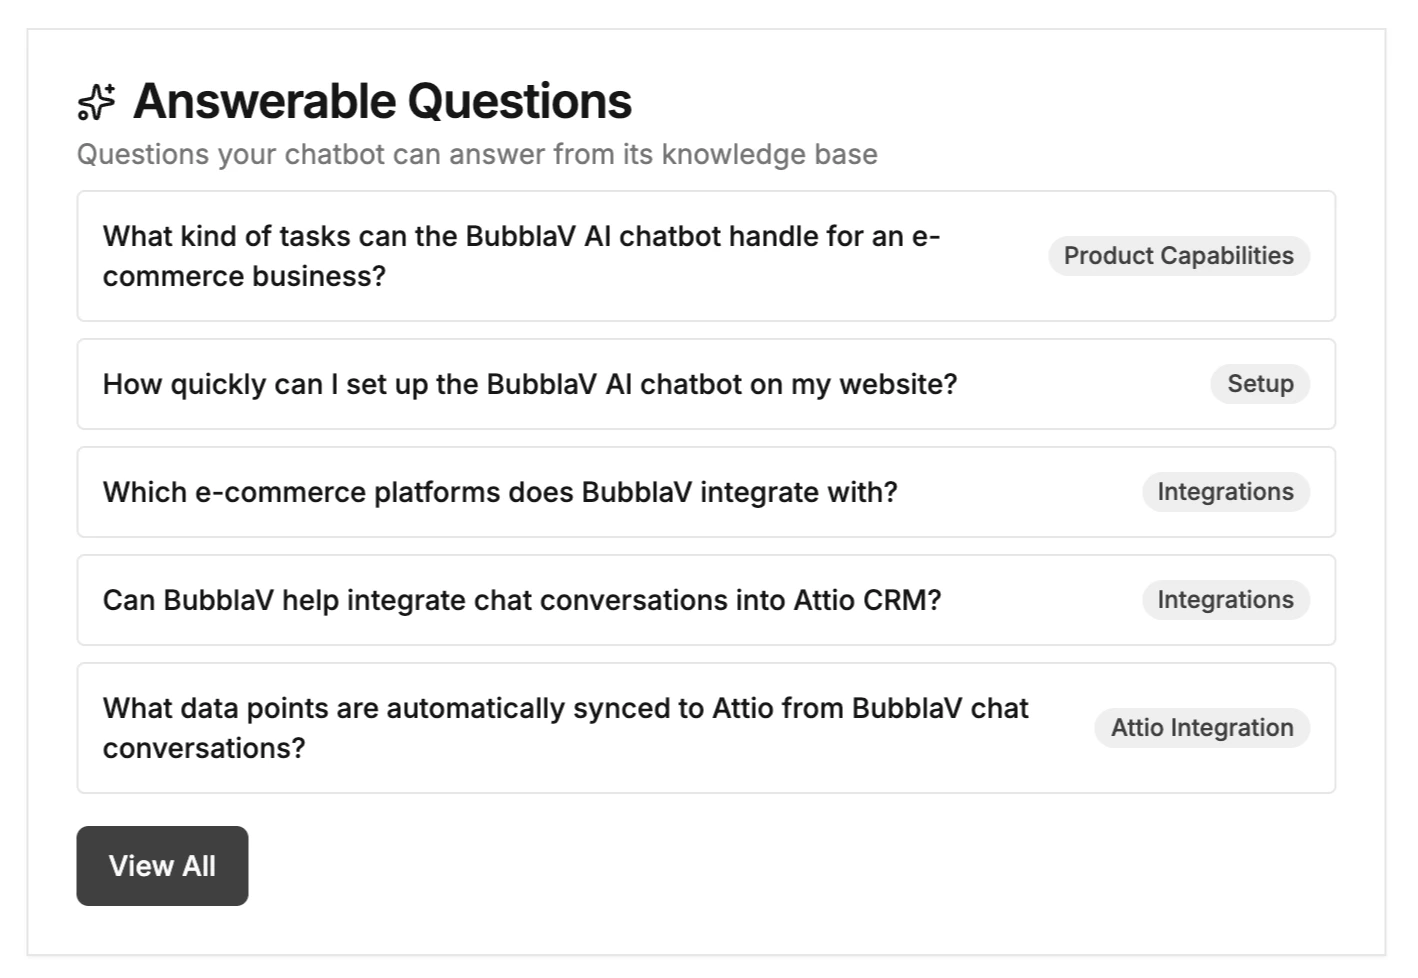Click the View All button
Screen dimensions: 1418x978
(x=162, y=866)
